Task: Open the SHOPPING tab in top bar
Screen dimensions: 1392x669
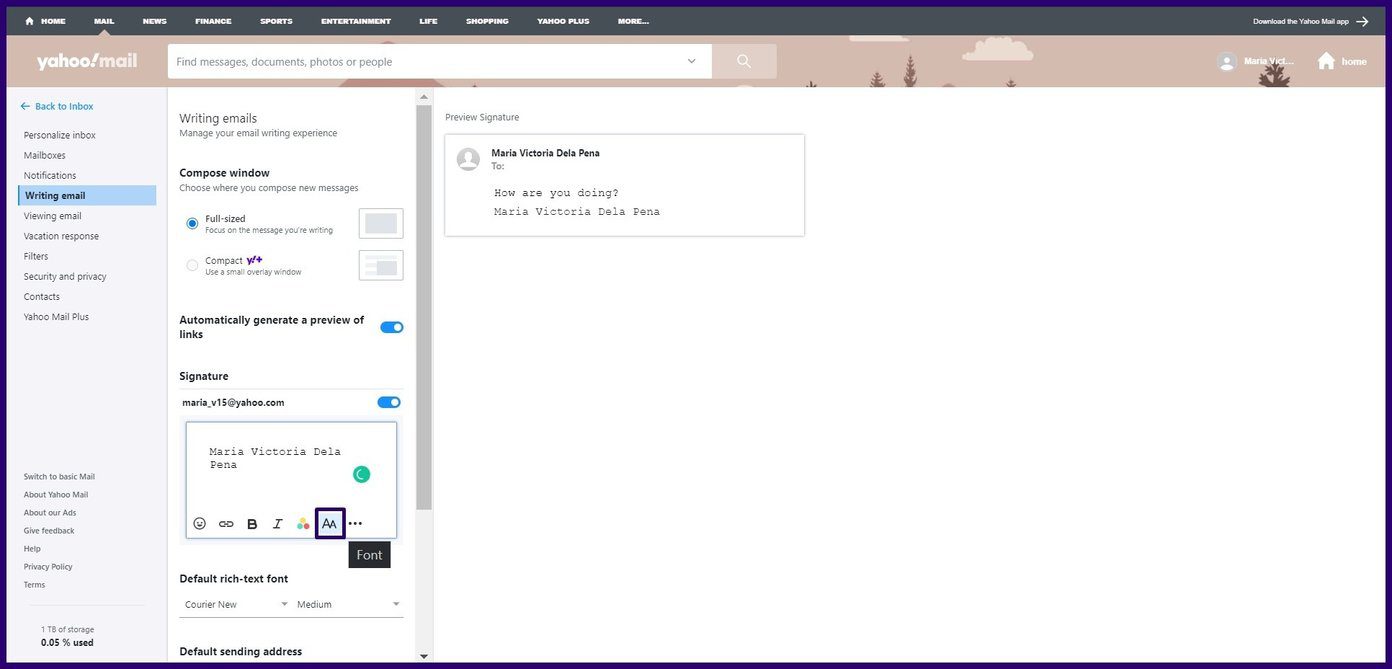Action: click(x=487, y=21)
